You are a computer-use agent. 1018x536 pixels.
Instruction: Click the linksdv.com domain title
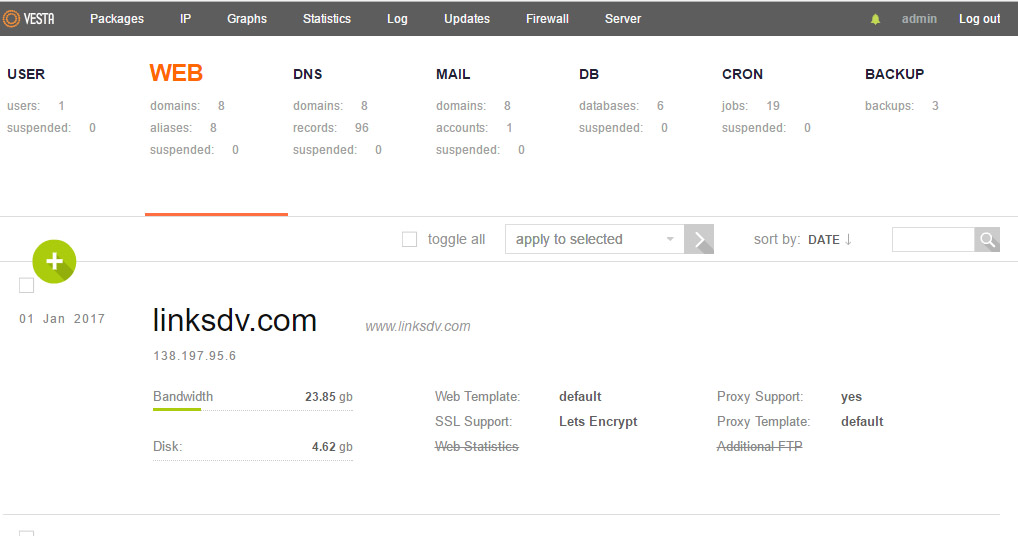(x=234, y=321)
